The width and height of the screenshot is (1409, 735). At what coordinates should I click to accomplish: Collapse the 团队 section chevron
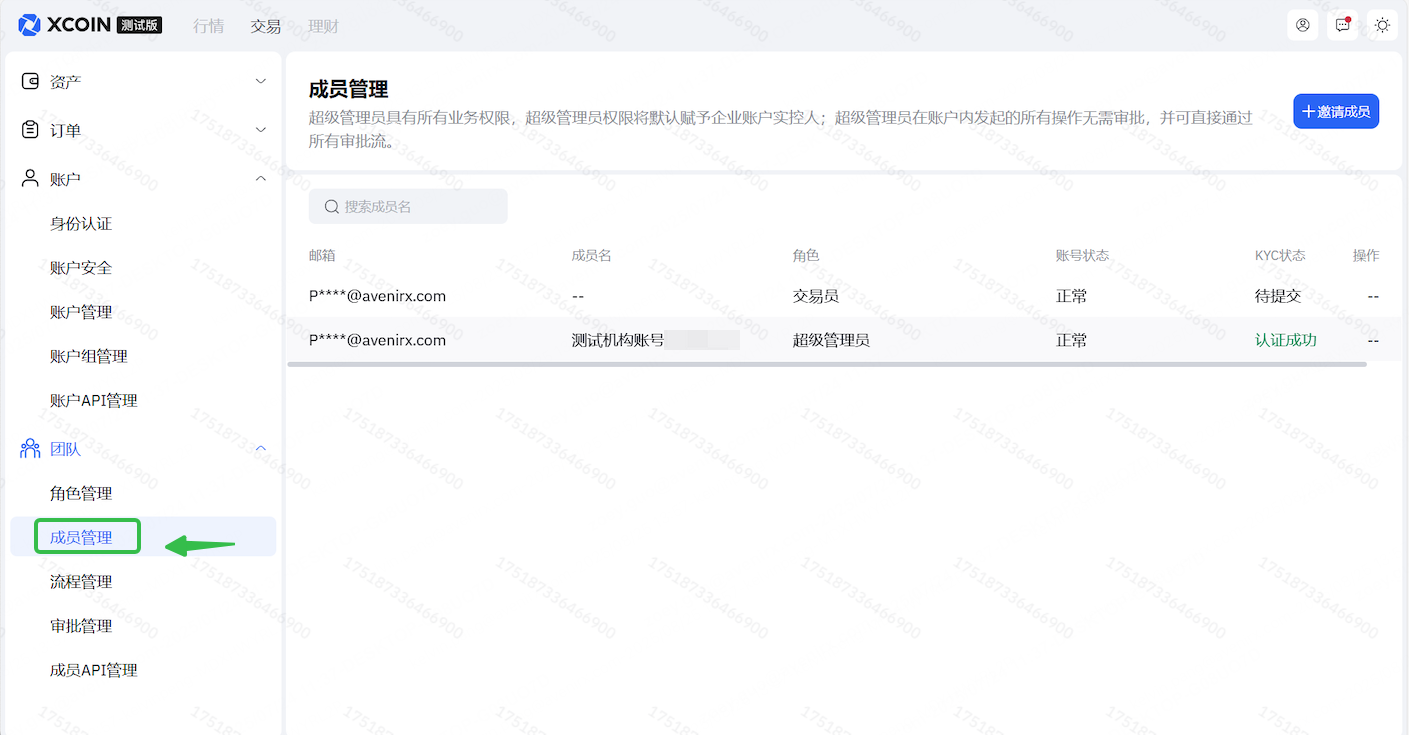pos(261,449)
